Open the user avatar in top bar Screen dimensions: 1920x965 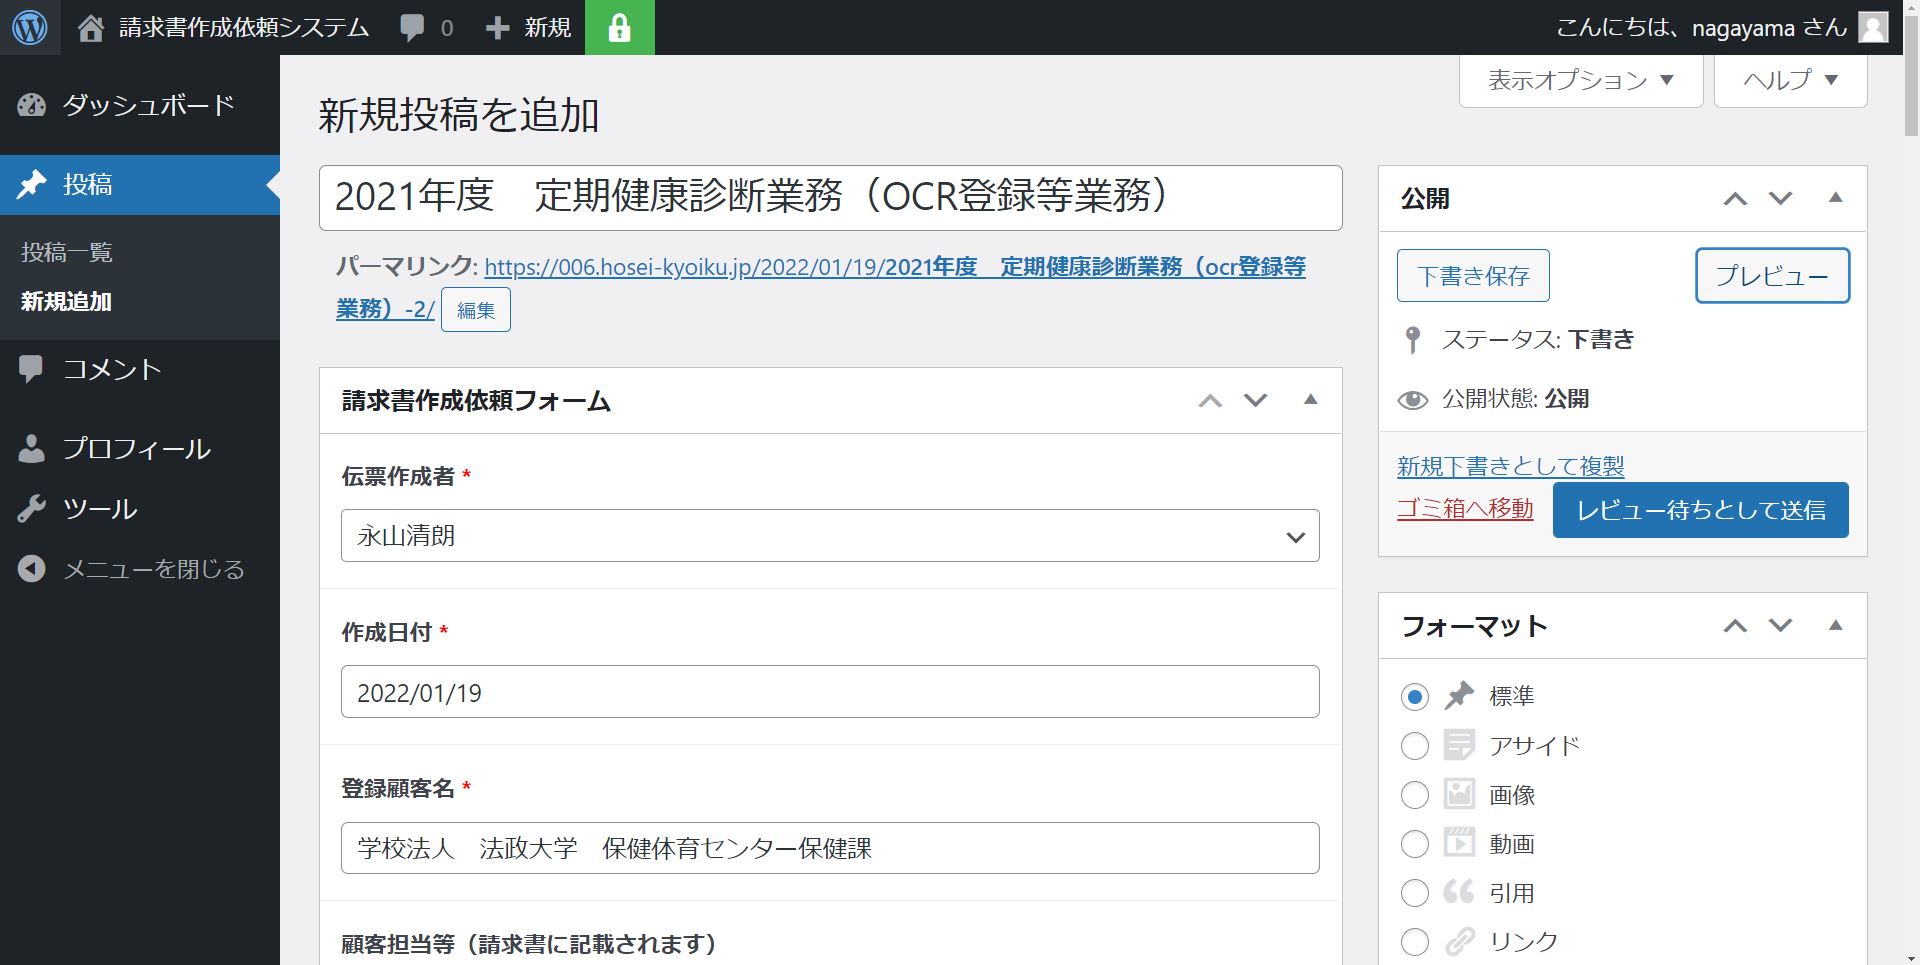pyautogui.click(x=1873, y=28)
